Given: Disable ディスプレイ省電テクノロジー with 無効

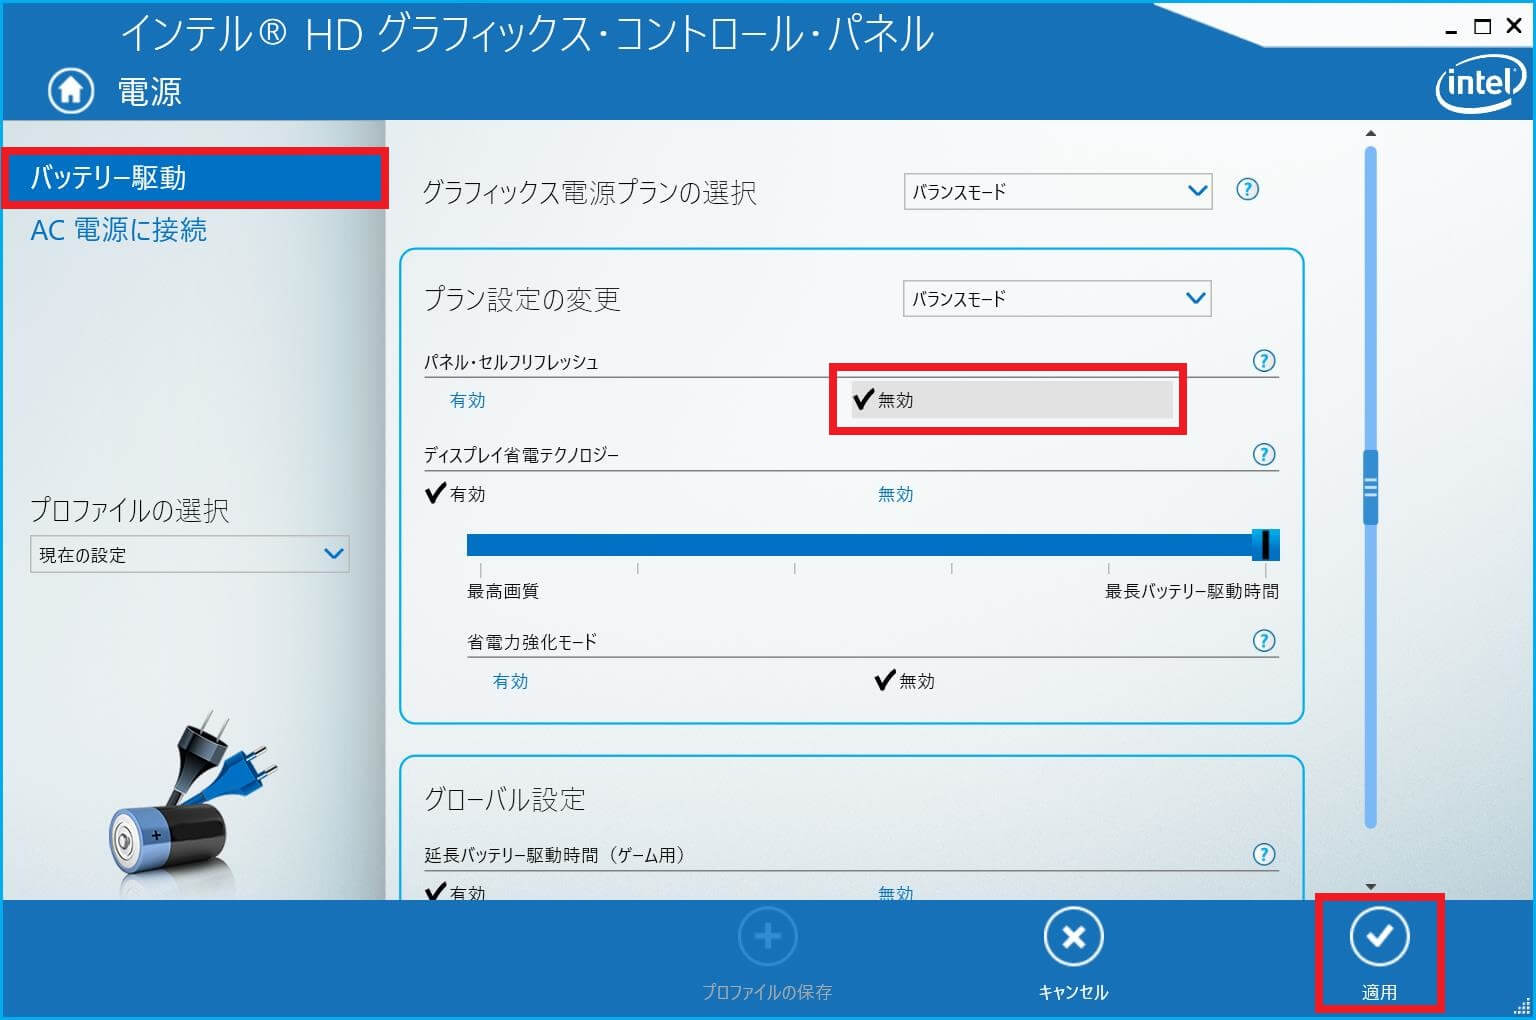Looking at the screenshot, I should [x=895, y=494].
